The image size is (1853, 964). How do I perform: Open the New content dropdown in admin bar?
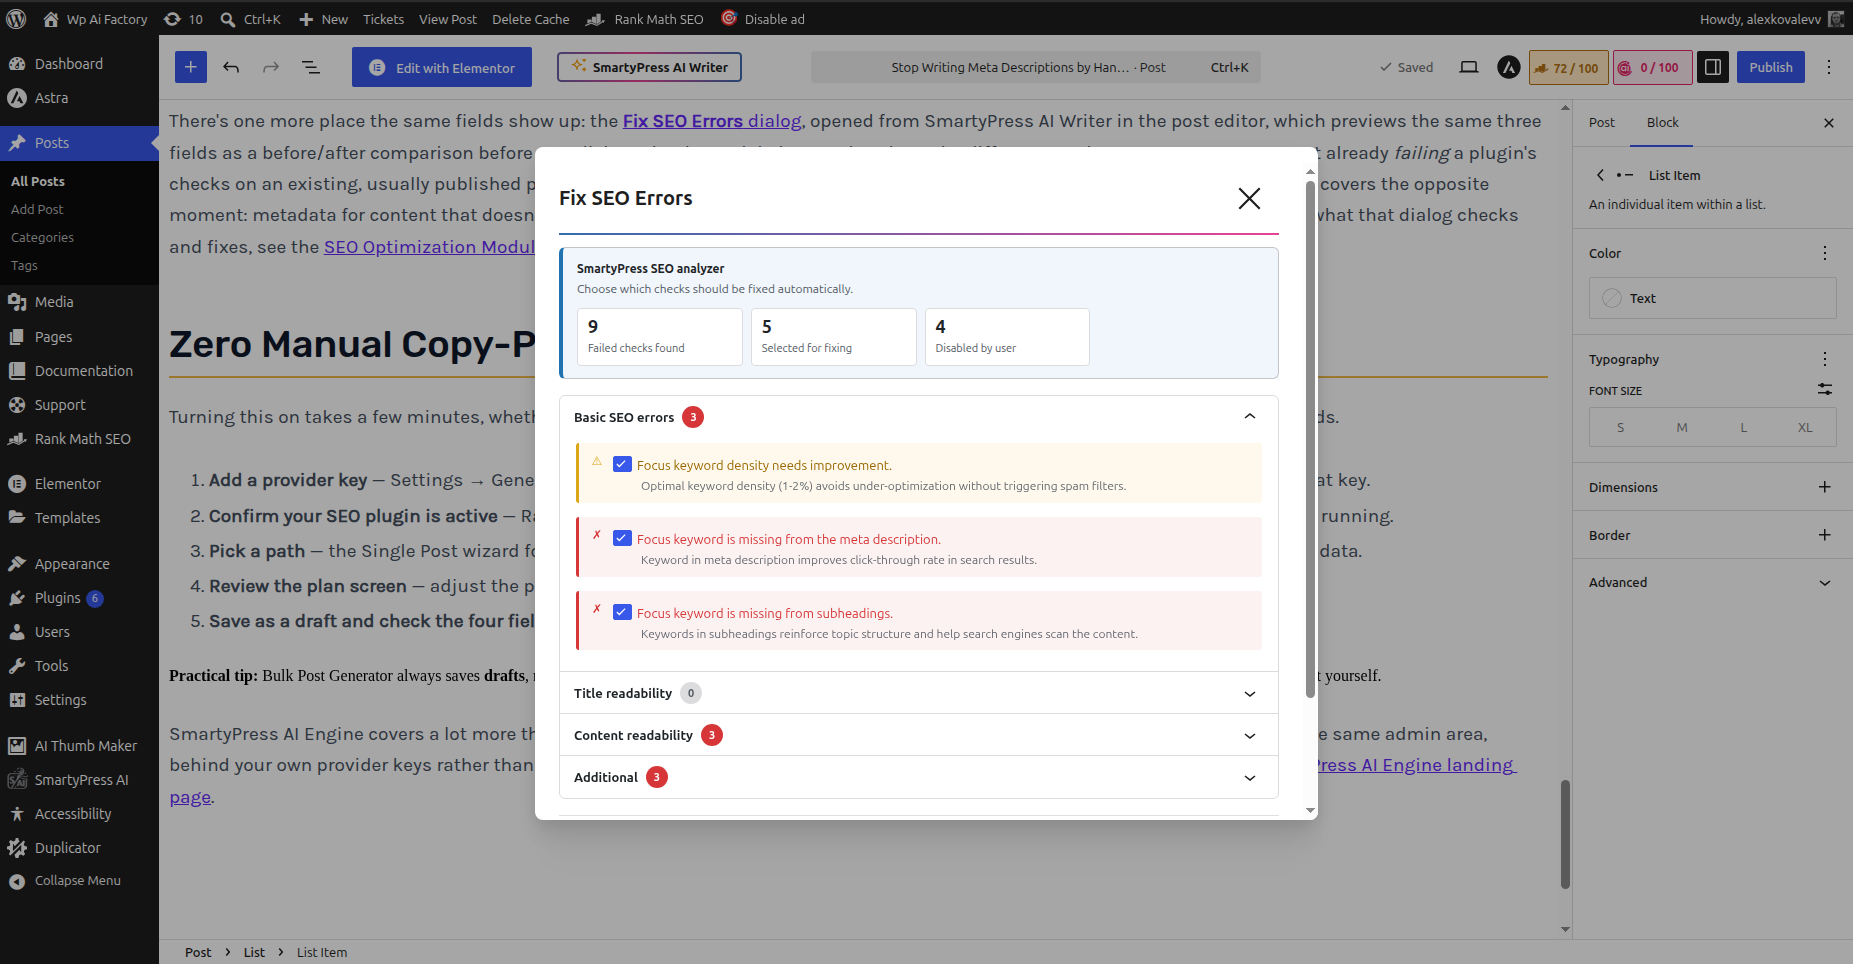click(323, 19)
